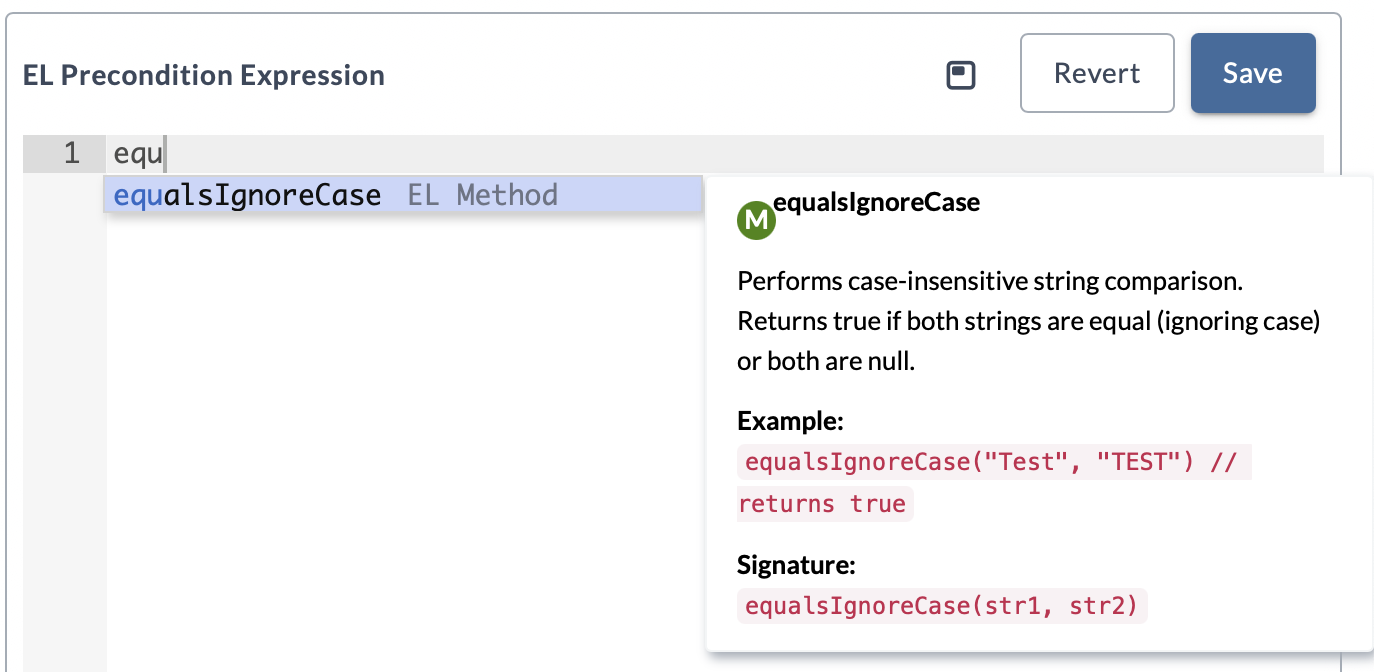Click the "or both are null" text line

coord(826,361)
